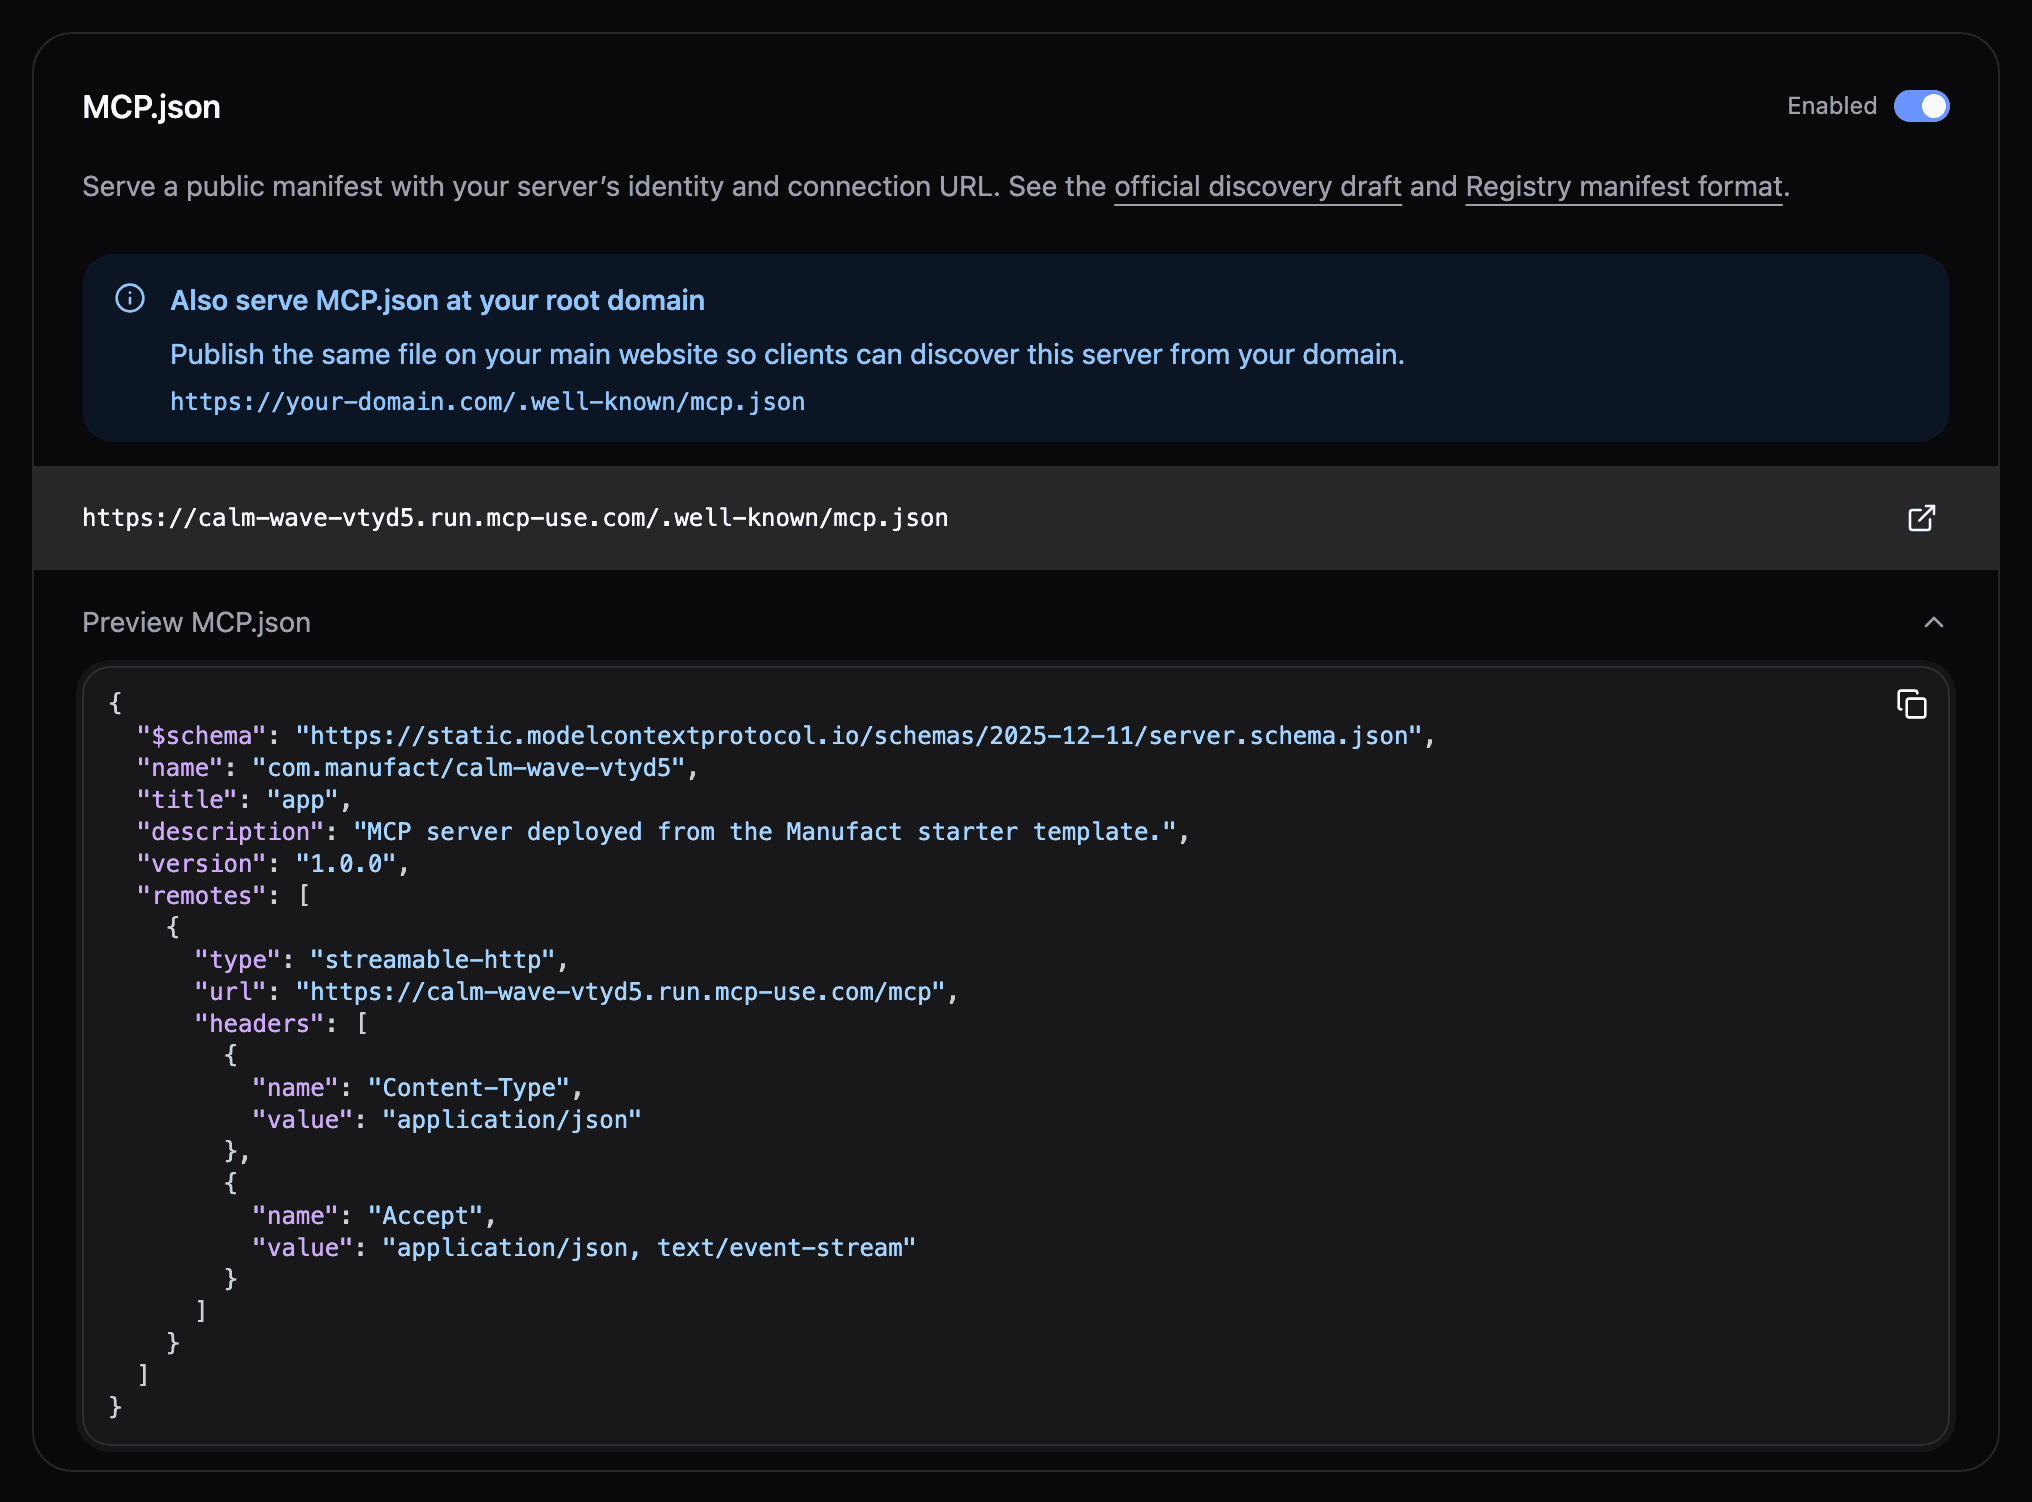Click the "remotes" key in the JSON
This screenshot has width=2032, height=1502.
coord(202,896)
